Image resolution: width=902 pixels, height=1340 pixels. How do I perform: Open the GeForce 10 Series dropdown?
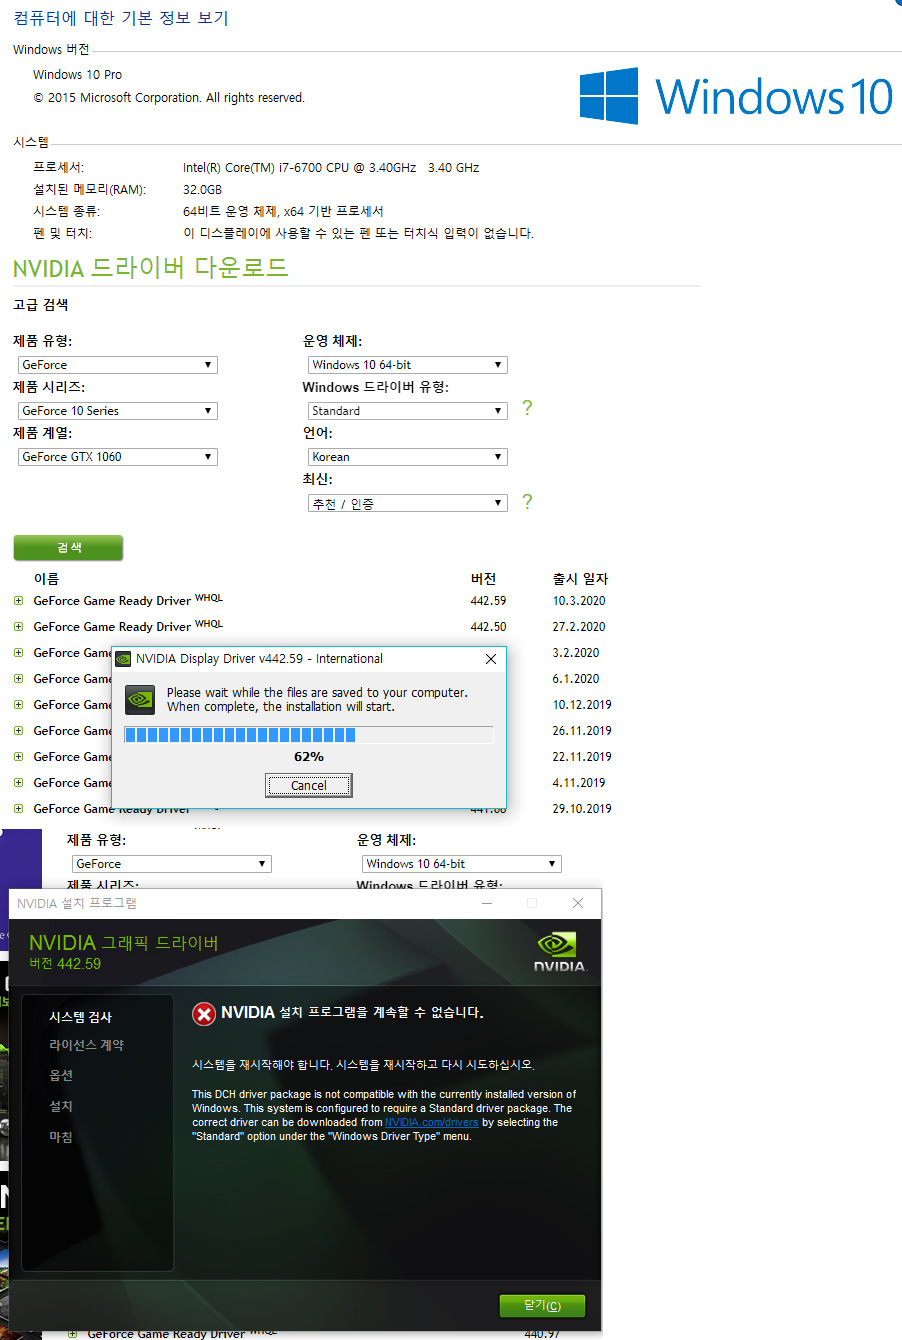click(117, 410)
